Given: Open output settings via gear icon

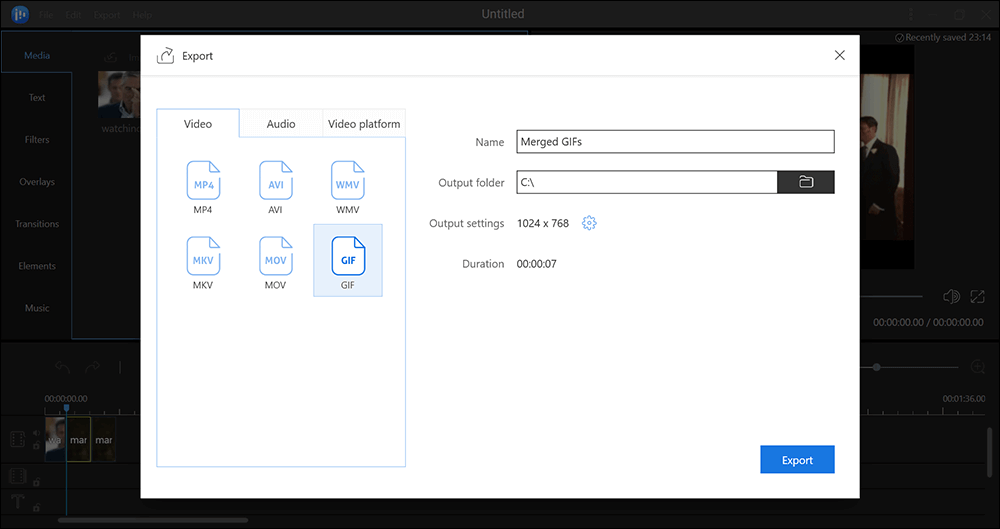Looking at the screenshot, I should (589, 223).
